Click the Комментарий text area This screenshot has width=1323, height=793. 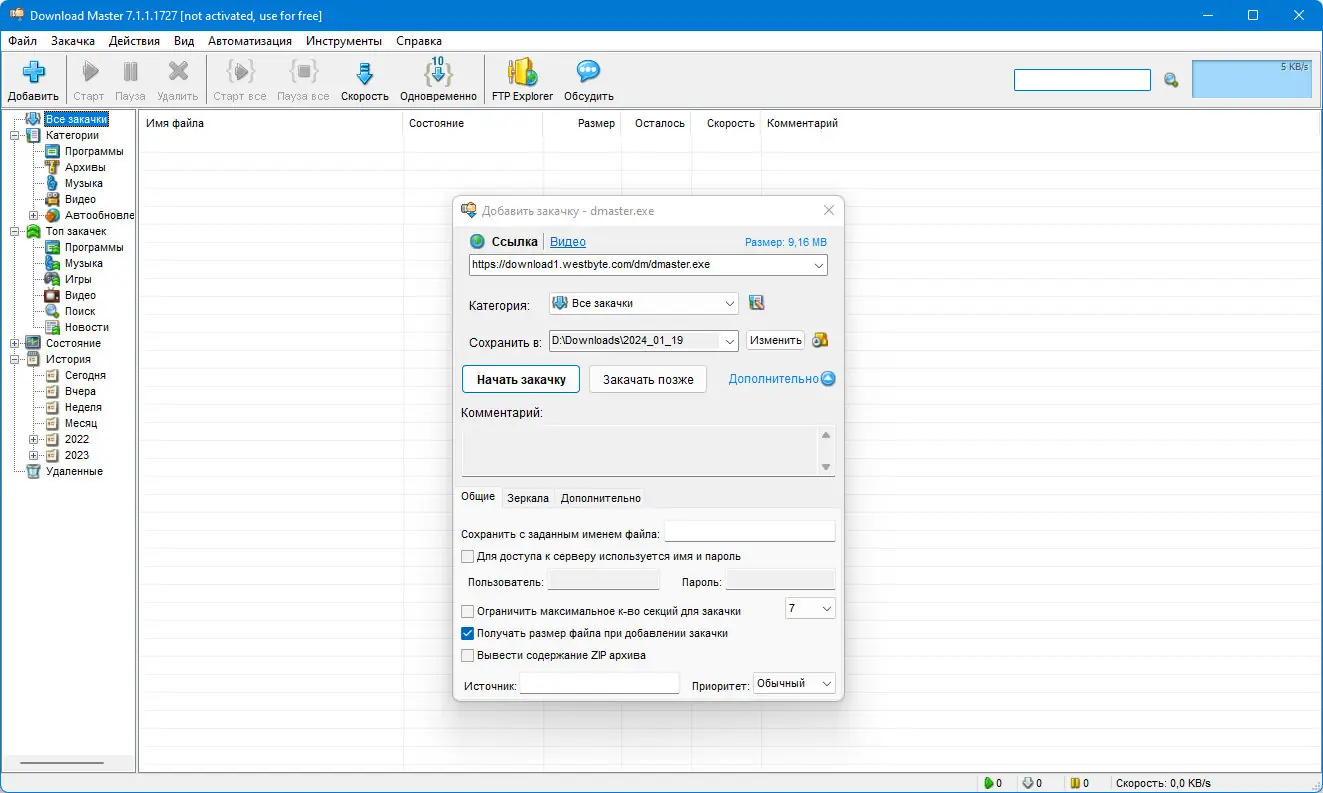[640, 450]
